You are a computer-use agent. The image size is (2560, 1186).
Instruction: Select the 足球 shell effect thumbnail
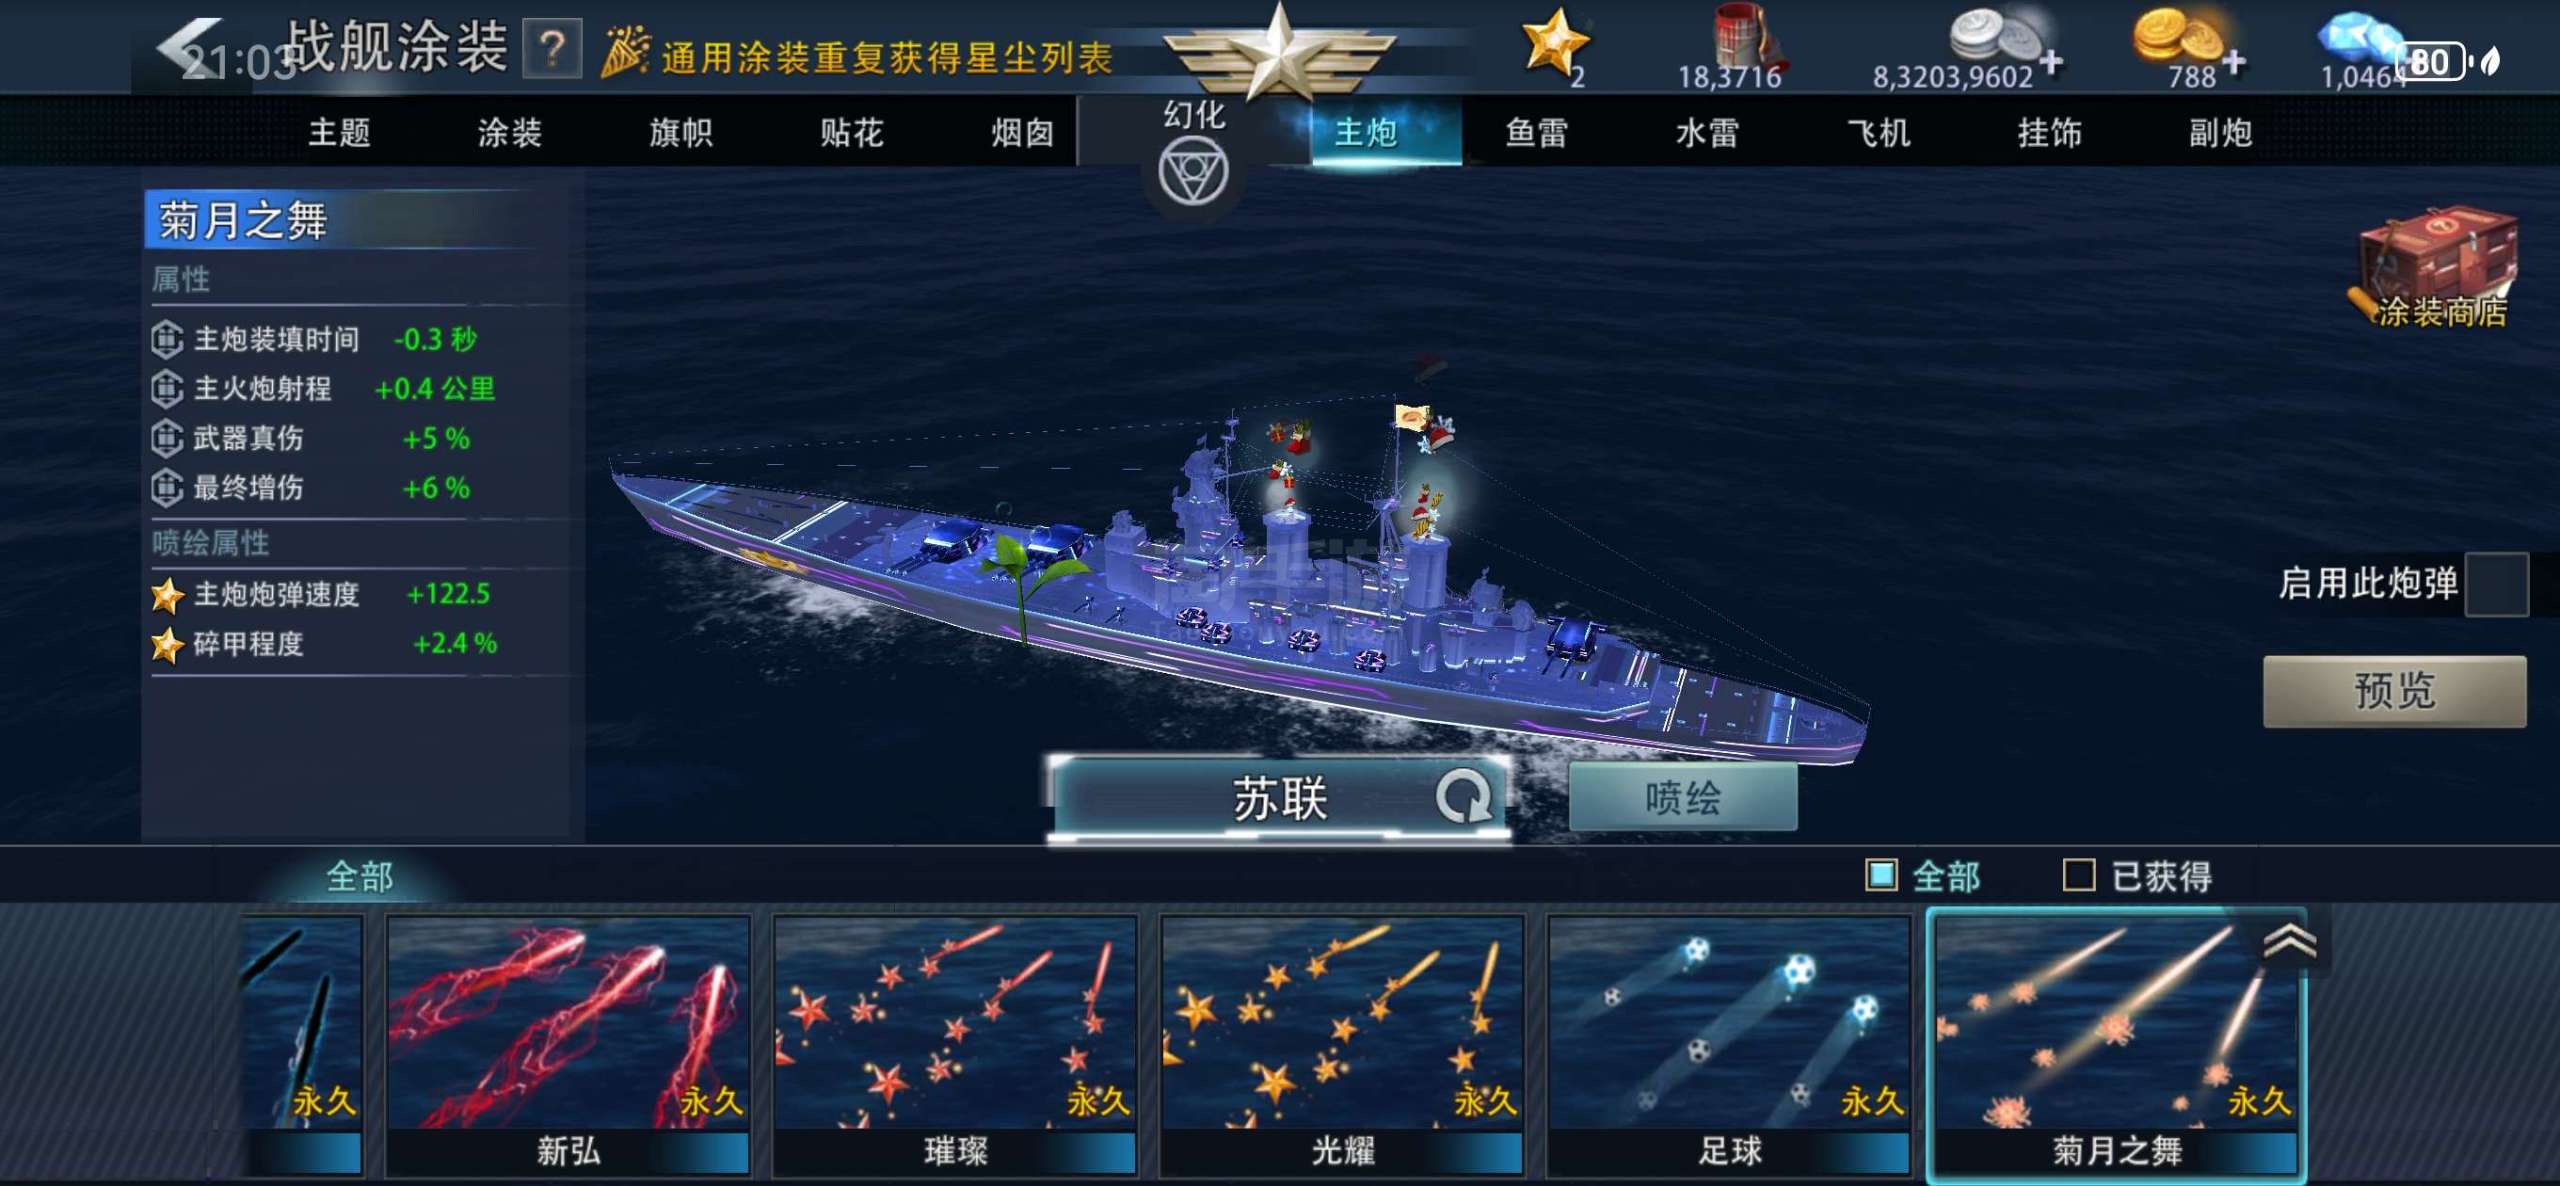[x=1729, y=1044]
